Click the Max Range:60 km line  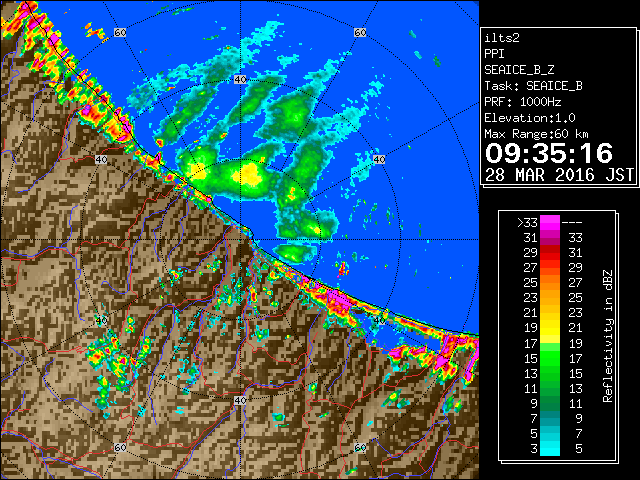pos(536,134)
